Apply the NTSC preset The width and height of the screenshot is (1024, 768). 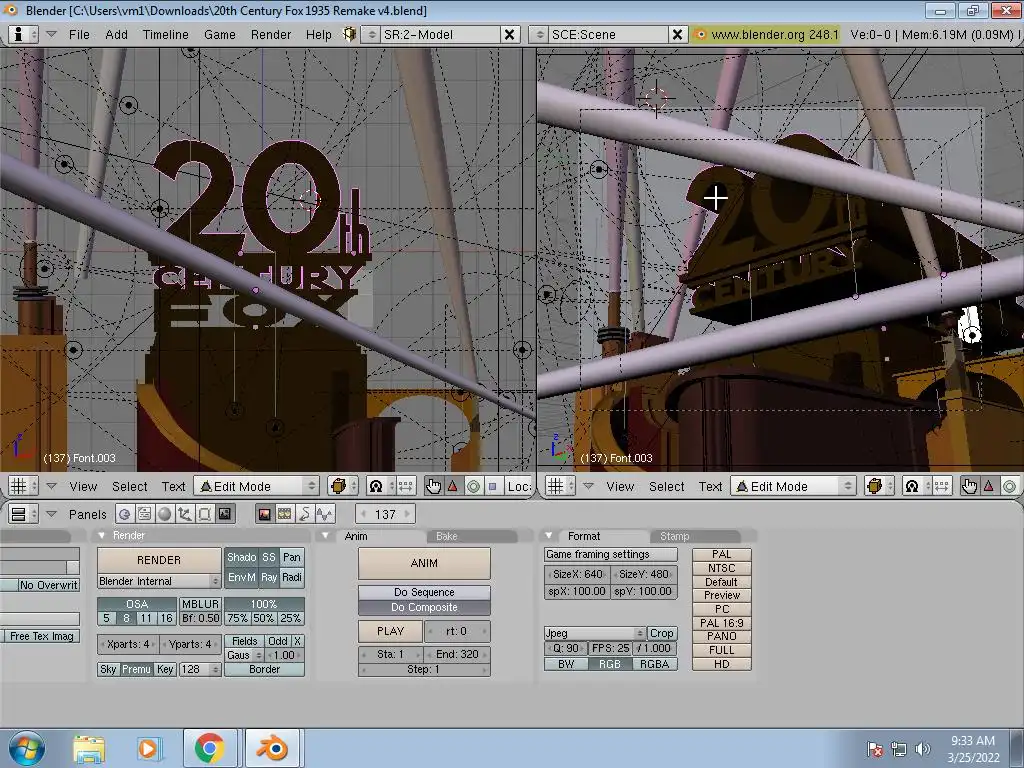[722, 568]
